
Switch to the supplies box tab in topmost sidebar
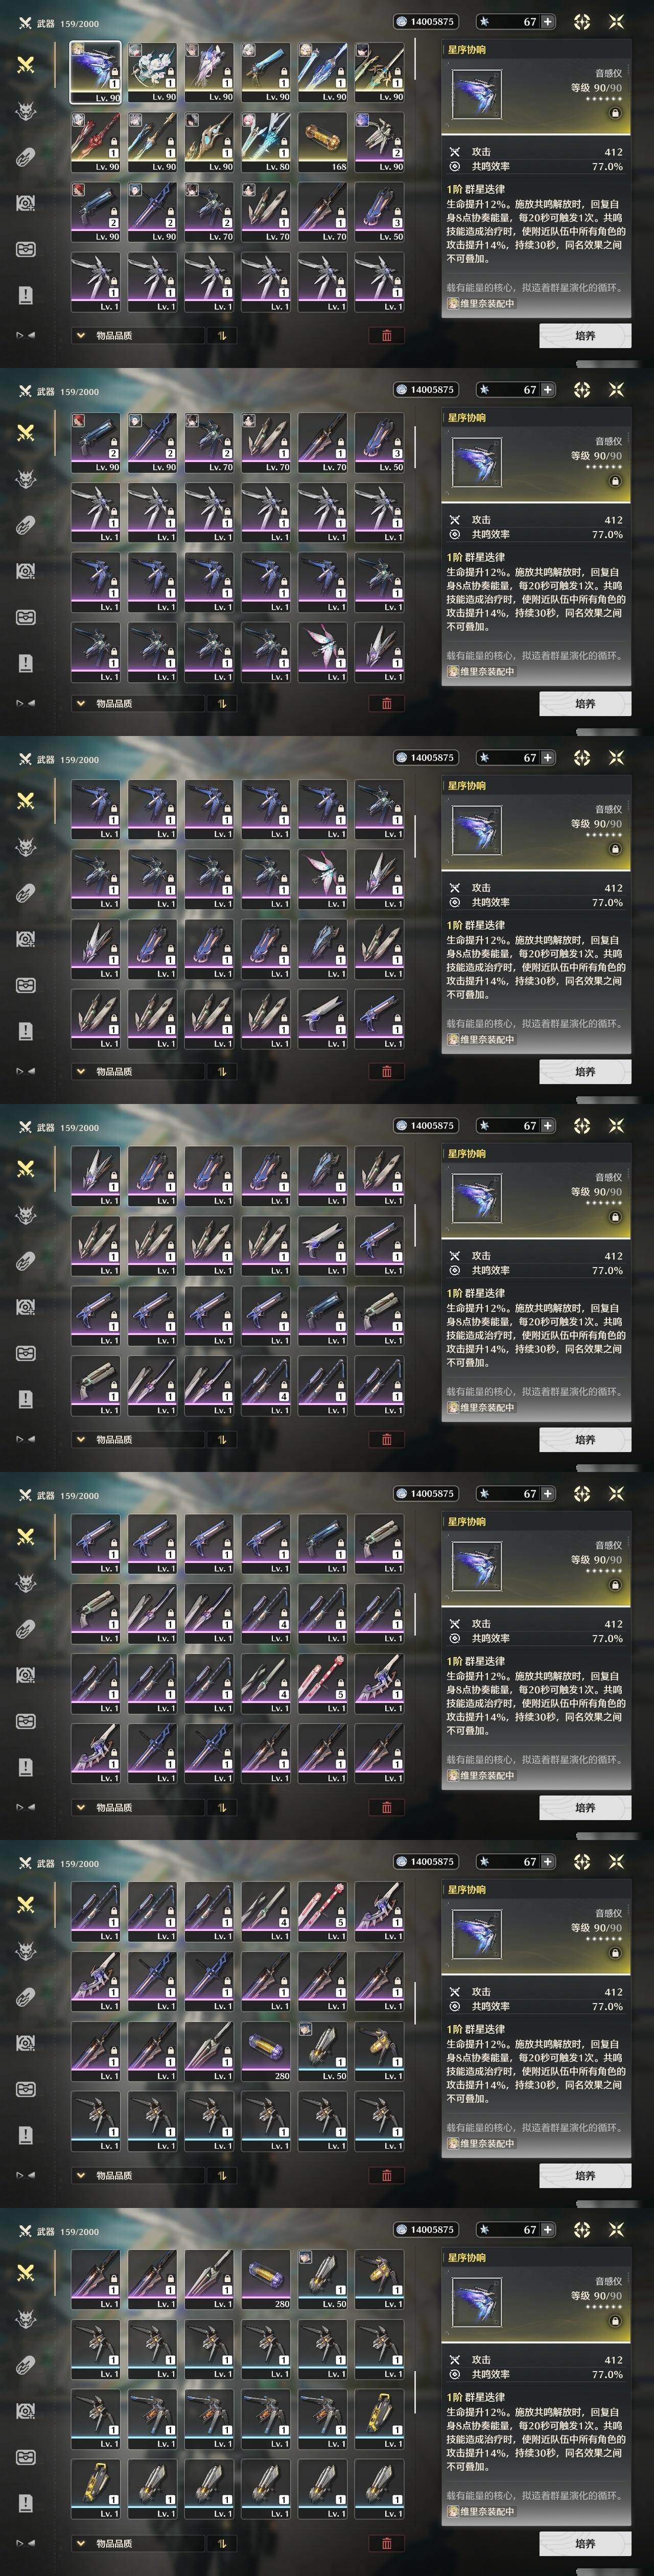tap(26, 249)
